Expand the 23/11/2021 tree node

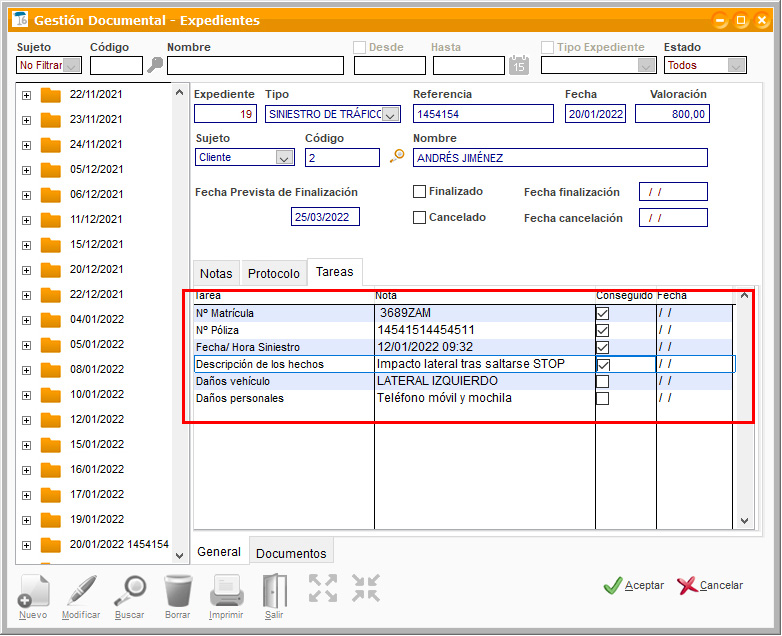26,120
